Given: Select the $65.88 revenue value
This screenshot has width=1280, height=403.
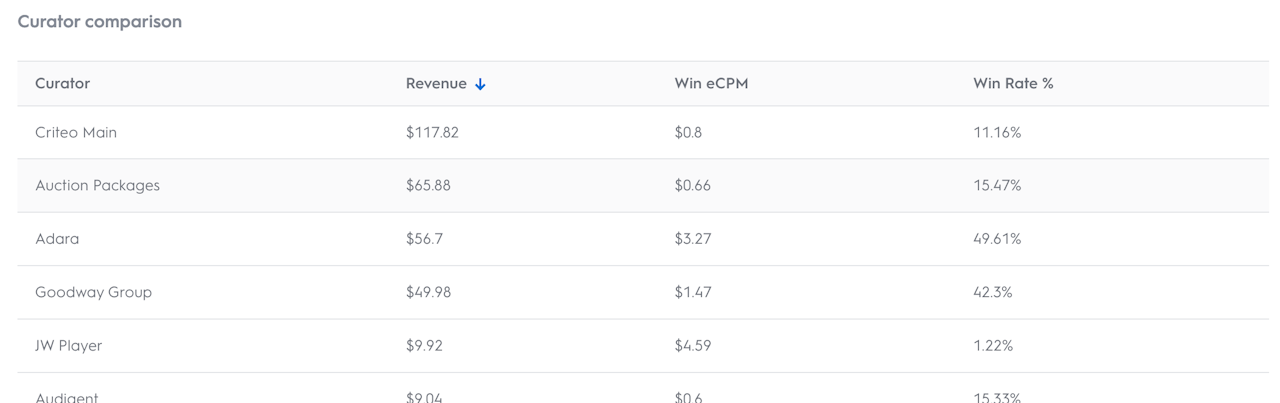Looking at the screenshot, I should click(428, 186).
